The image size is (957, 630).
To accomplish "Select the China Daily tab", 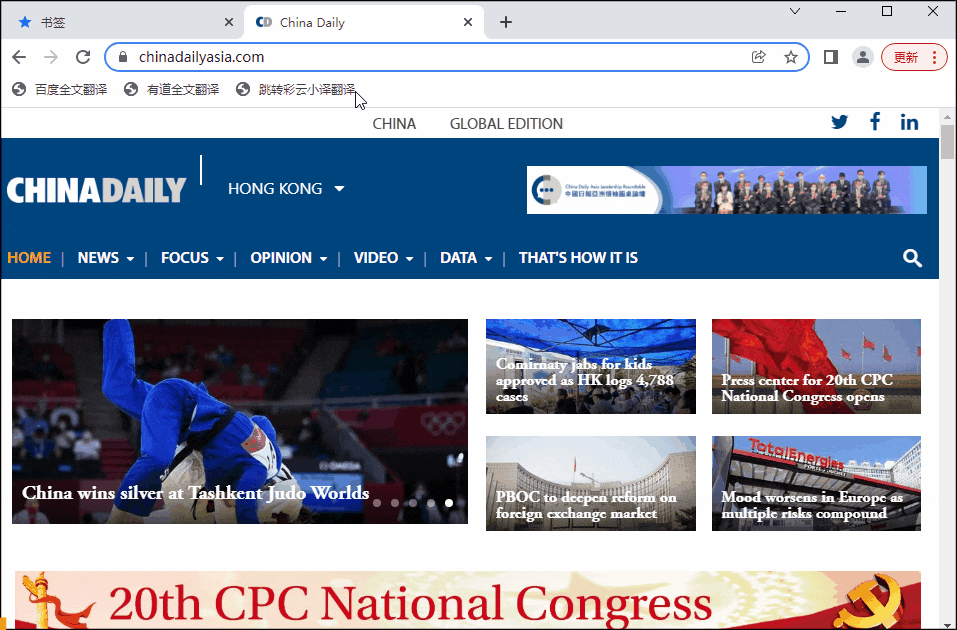I will tap(364, 23).
